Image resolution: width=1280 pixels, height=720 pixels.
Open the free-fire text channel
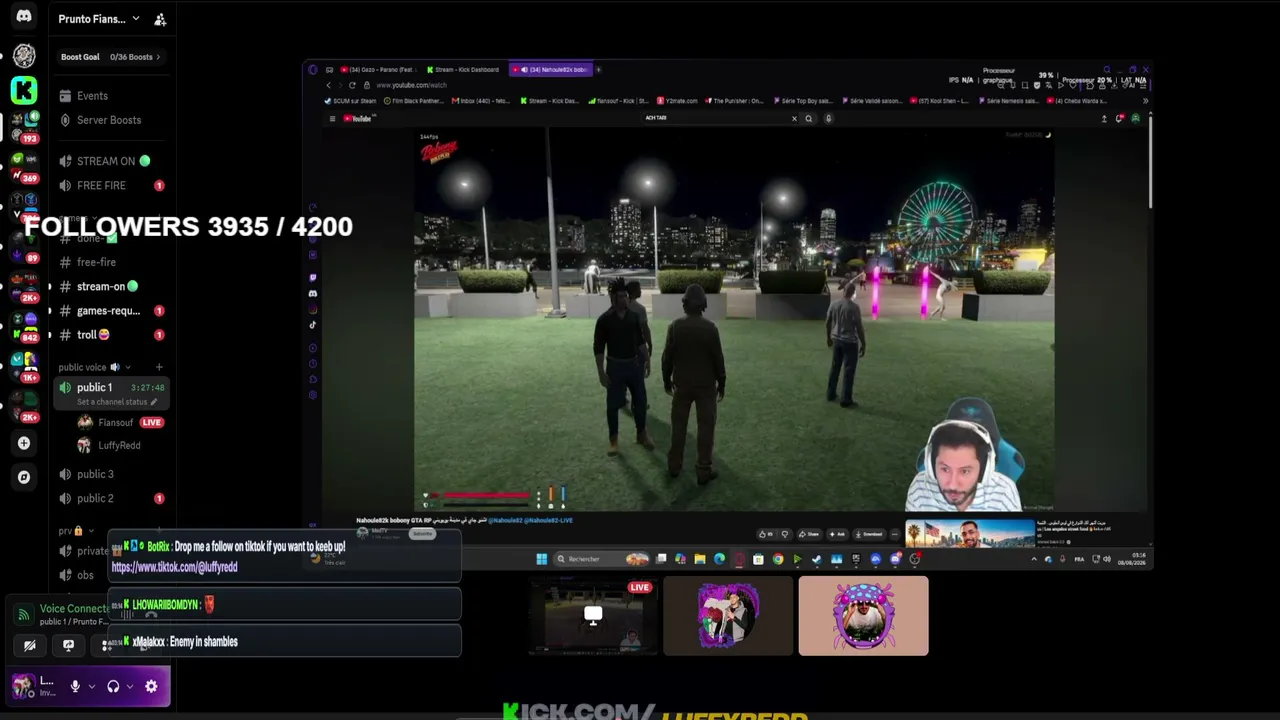coord(112,262)
